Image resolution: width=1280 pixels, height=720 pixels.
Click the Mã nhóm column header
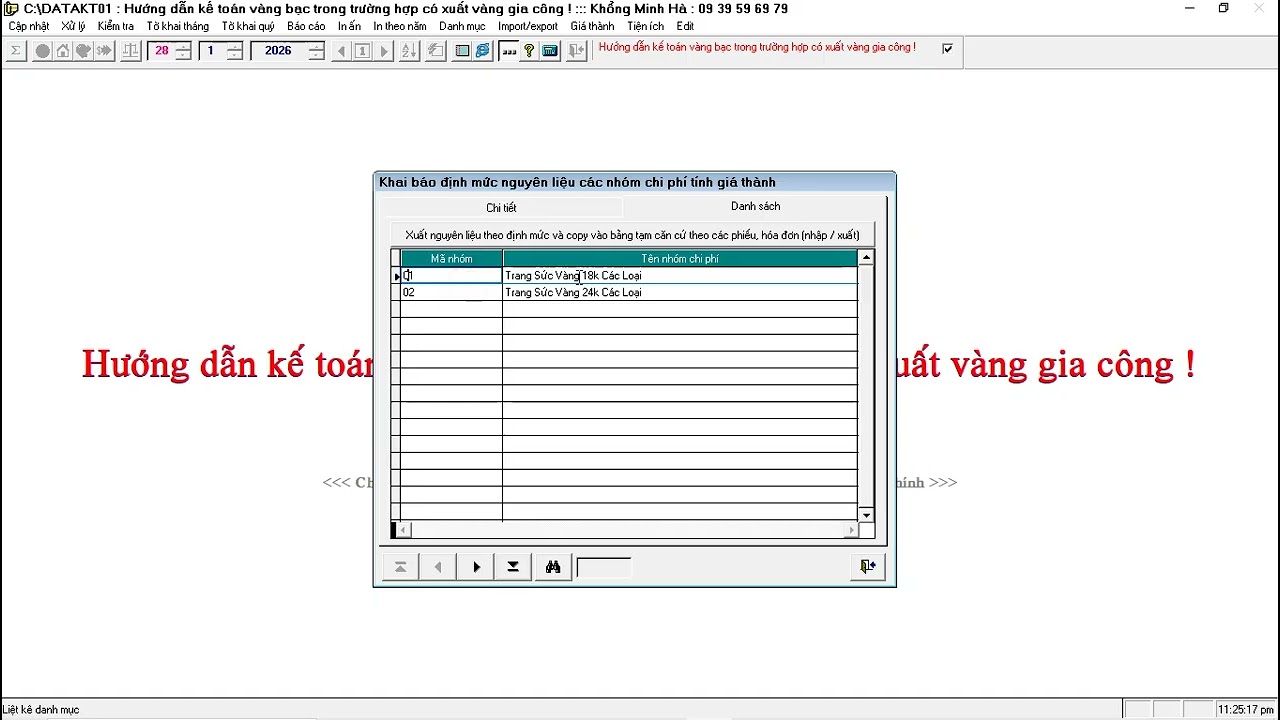(452, 259)
